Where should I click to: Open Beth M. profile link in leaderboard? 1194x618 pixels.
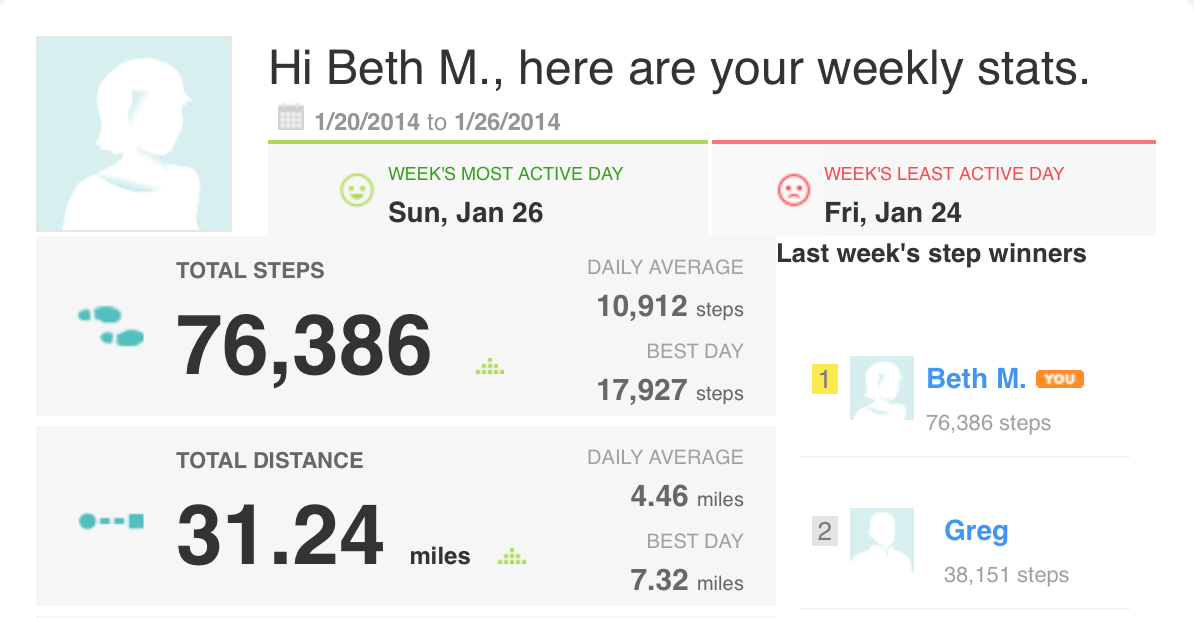click(x=976, y=378)
